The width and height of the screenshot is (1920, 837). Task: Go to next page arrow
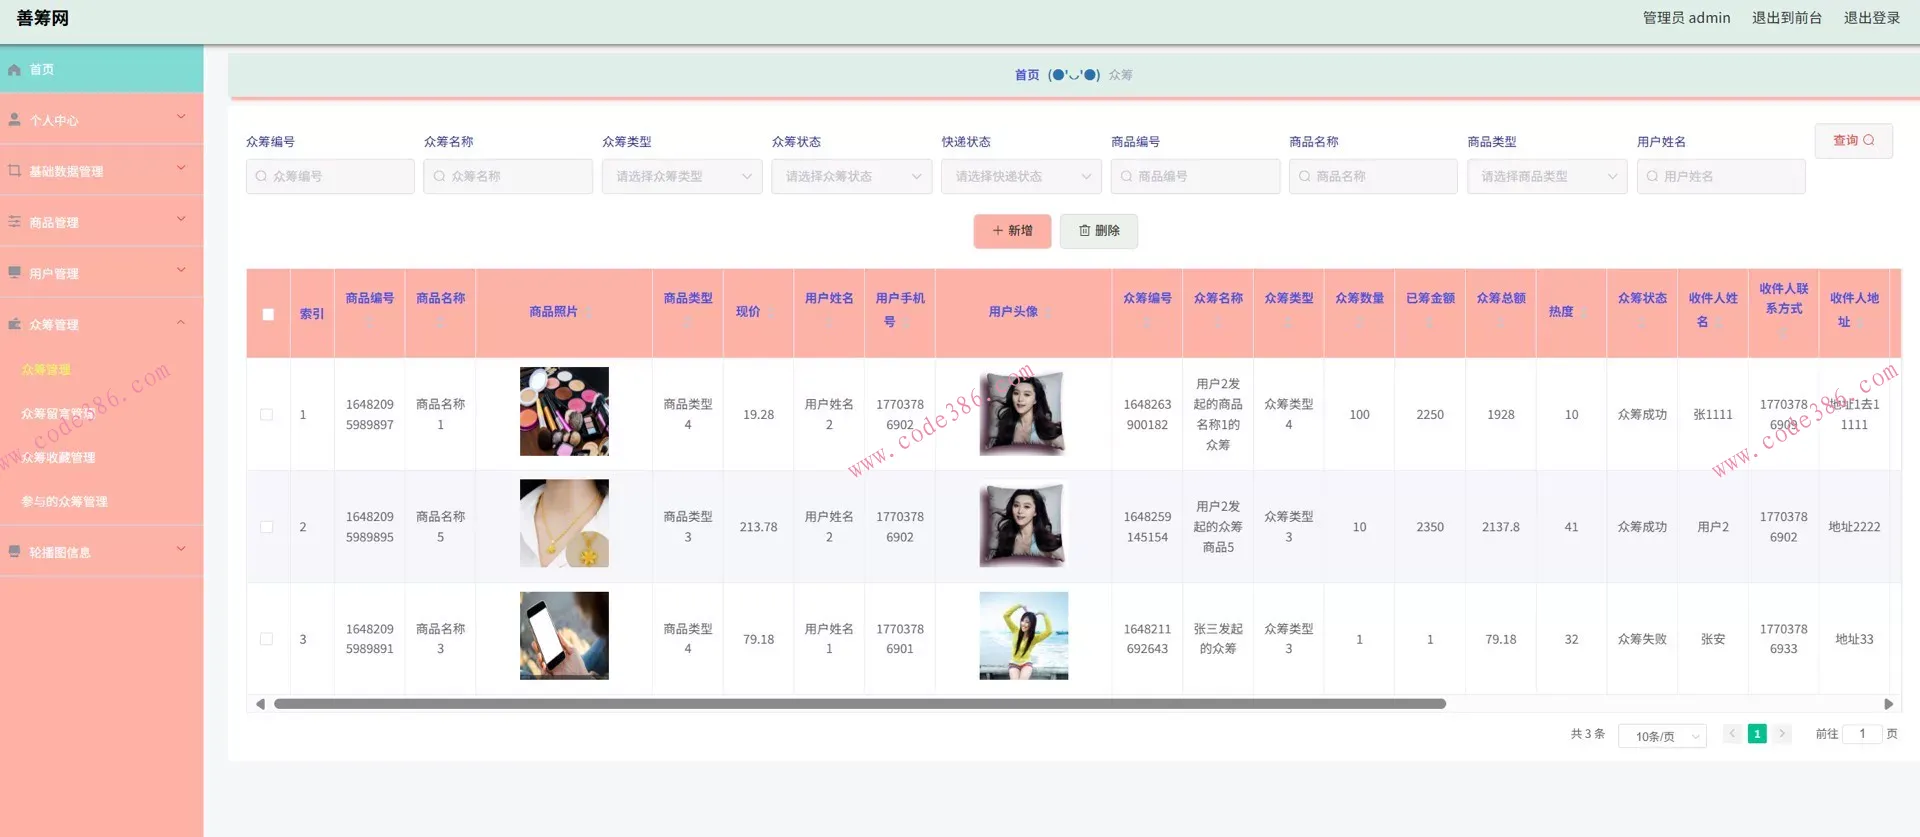[x=1782, y=734]
